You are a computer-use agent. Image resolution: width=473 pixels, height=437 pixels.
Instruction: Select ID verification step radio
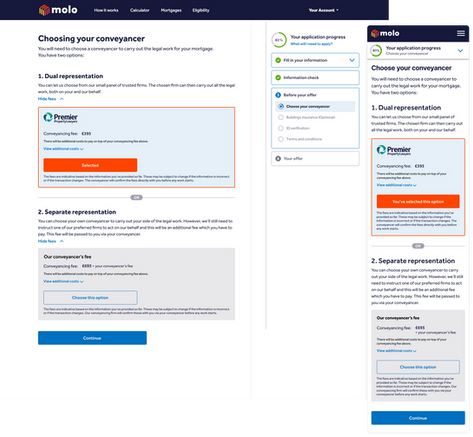(x=281, y=128)
